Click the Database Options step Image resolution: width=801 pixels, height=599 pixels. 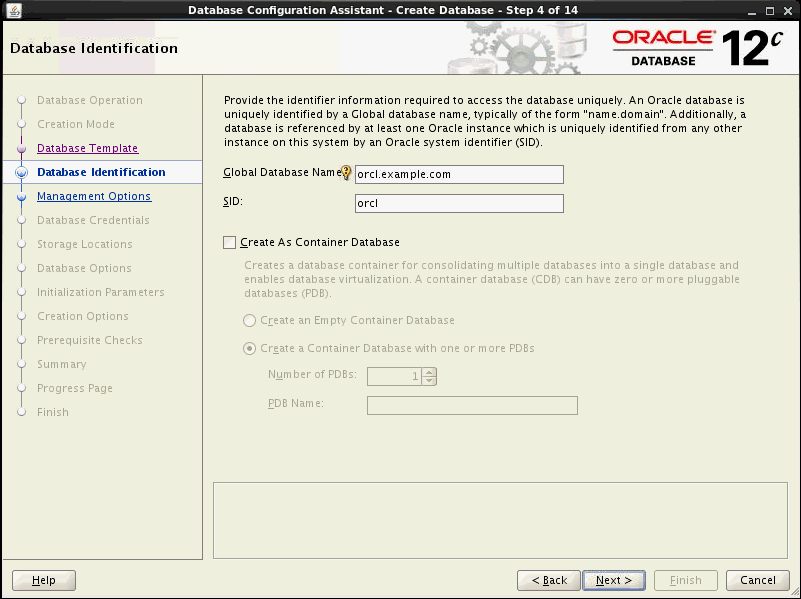click(84, 268)
